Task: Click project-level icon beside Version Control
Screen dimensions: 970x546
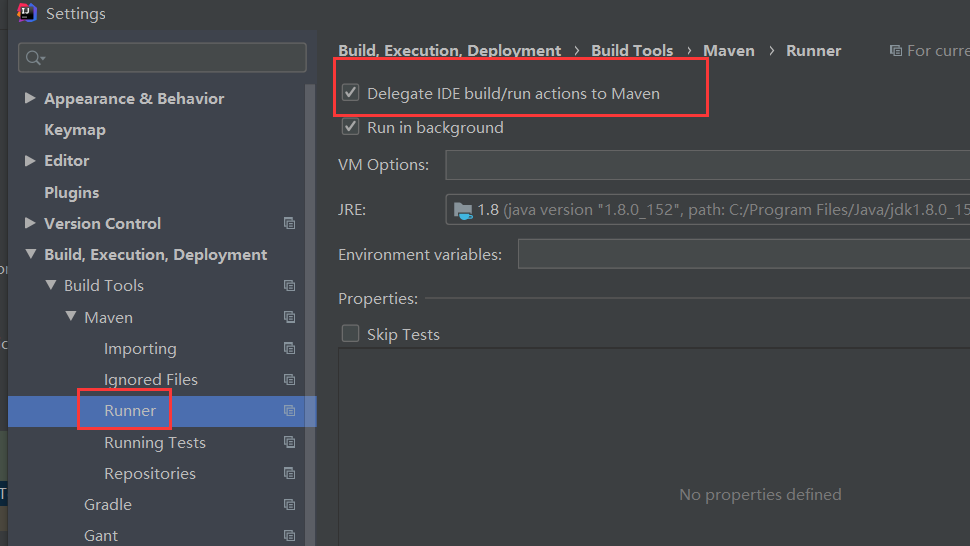Action: [x=289, y=223]
